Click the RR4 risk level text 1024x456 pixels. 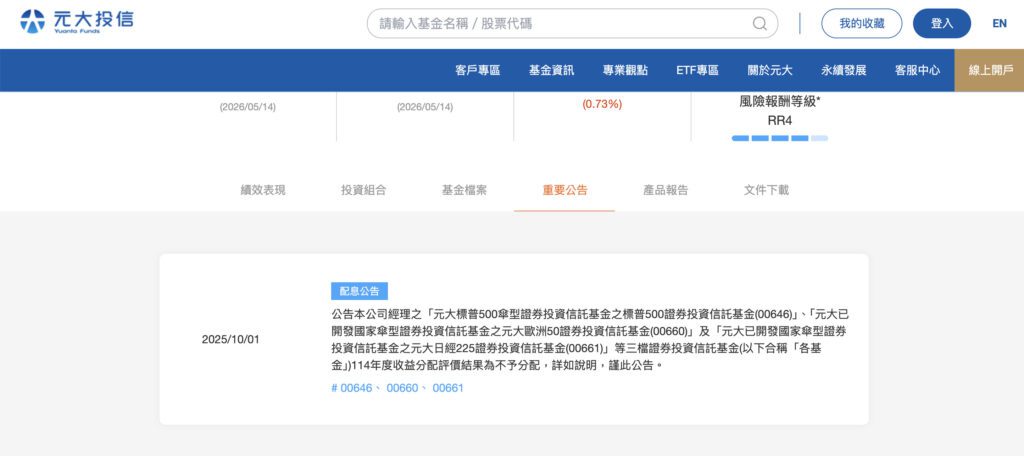coord(780,121)
